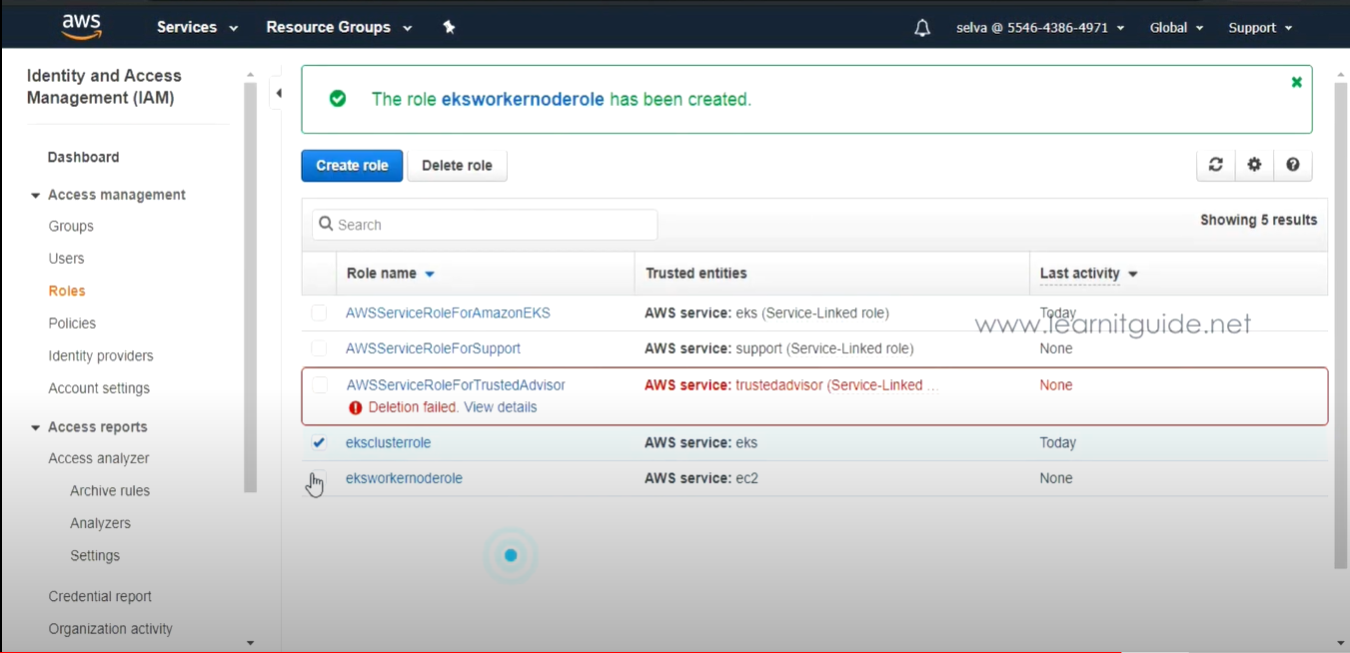The width and height of the screenshot is (1350, 653).
Task: Check the eksworkernoderole checkbox
Action: click(x=319, y=478)
